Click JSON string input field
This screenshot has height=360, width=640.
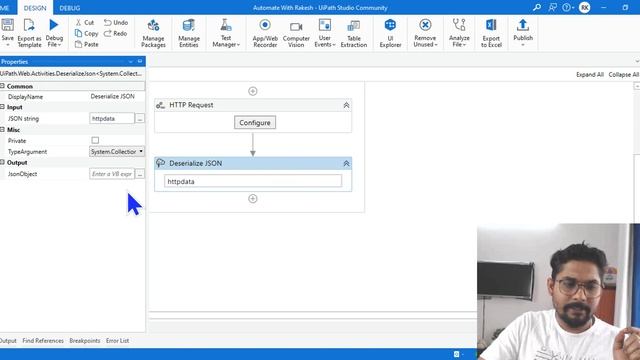click(111, 118)
